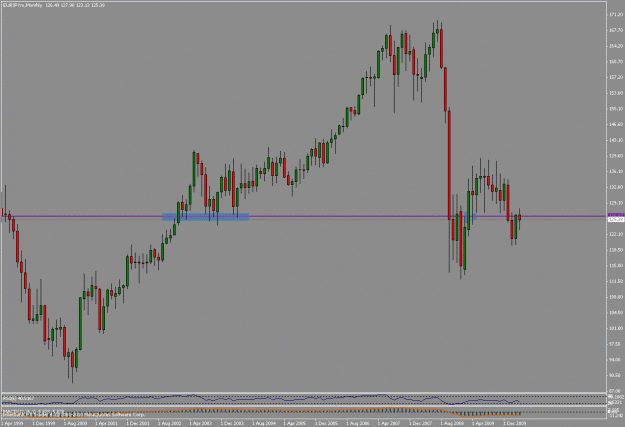Screen dimensions: 625x427
Task: Click the 111.50 price scale label
Action: (616, 281)
